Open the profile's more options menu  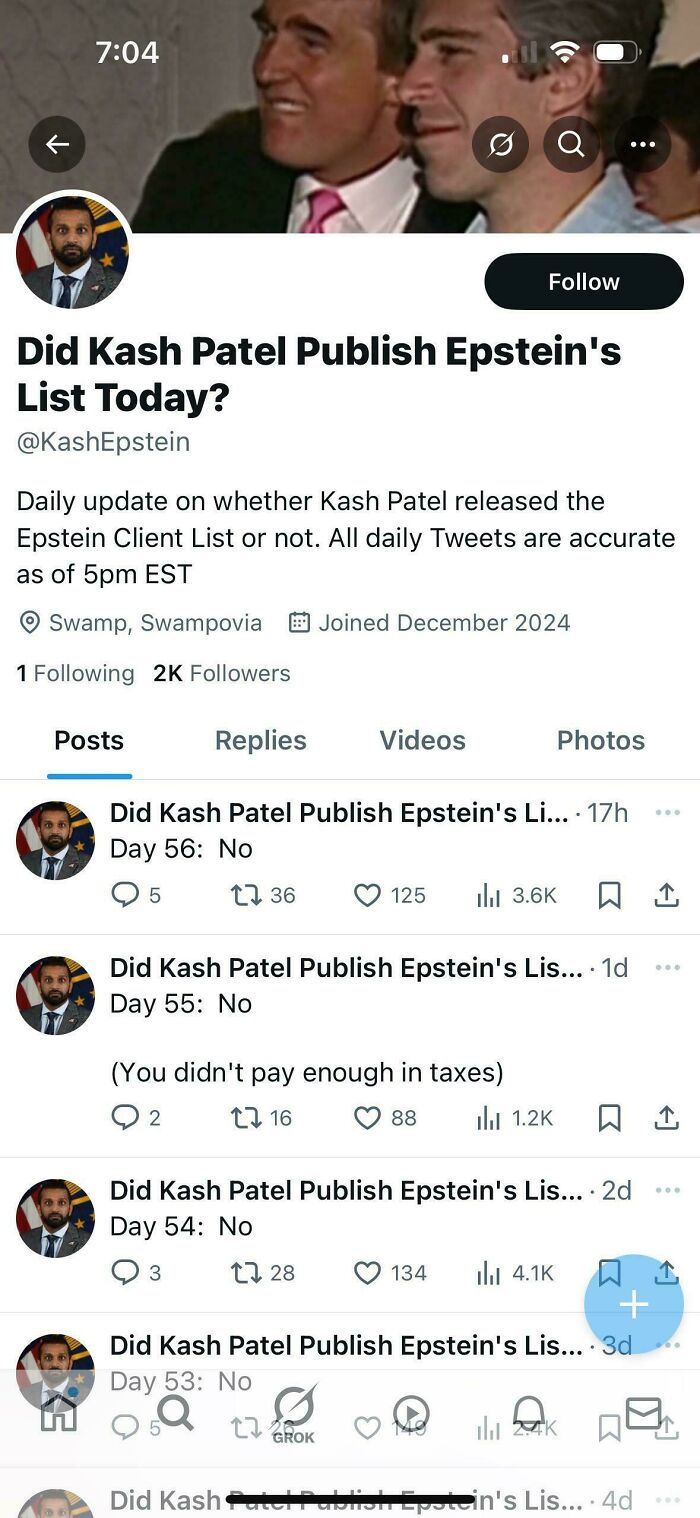643,144
